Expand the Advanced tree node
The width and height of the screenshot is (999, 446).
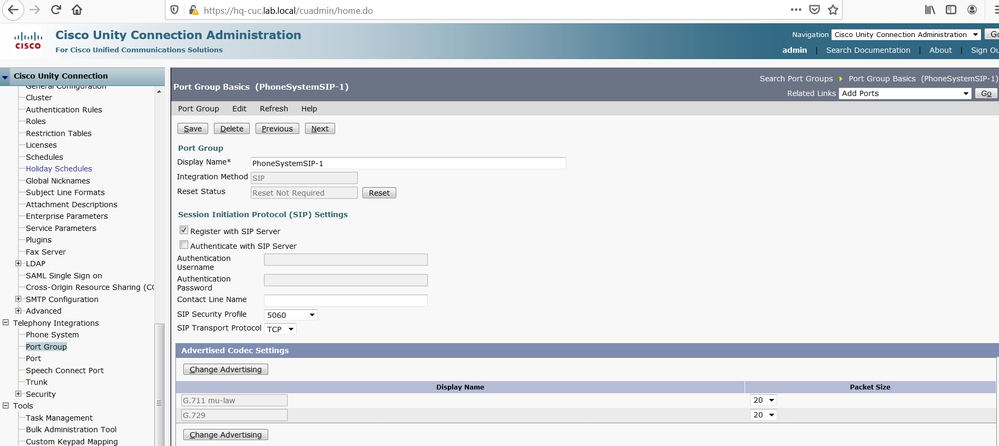[x=18, y=311]
